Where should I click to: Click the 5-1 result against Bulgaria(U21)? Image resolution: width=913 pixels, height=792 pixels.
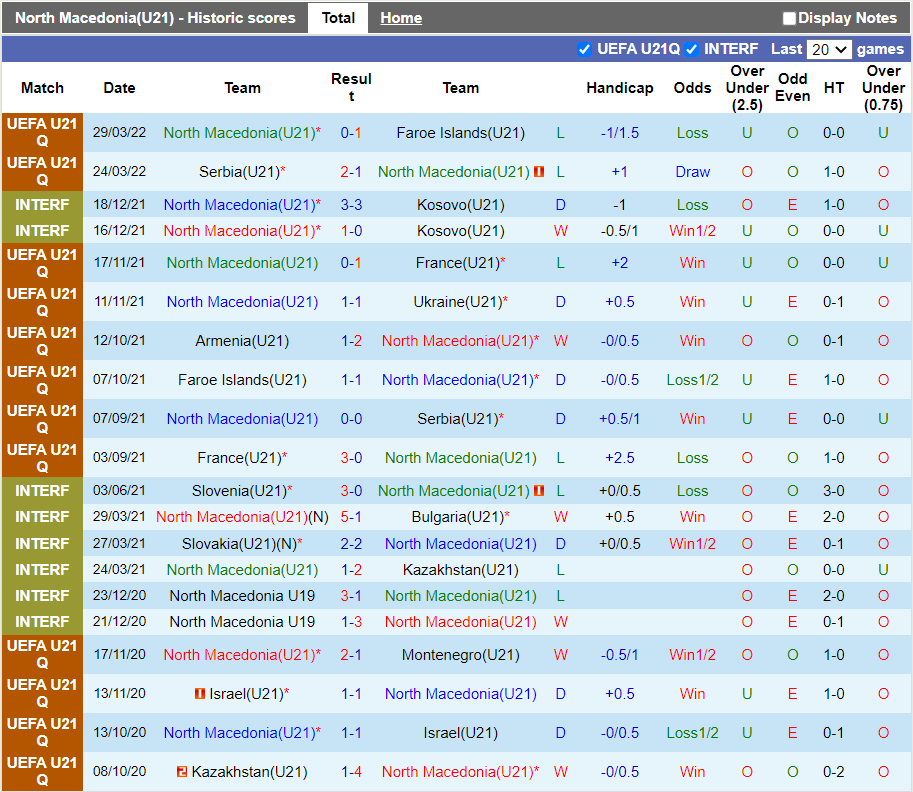coord(351,517)
